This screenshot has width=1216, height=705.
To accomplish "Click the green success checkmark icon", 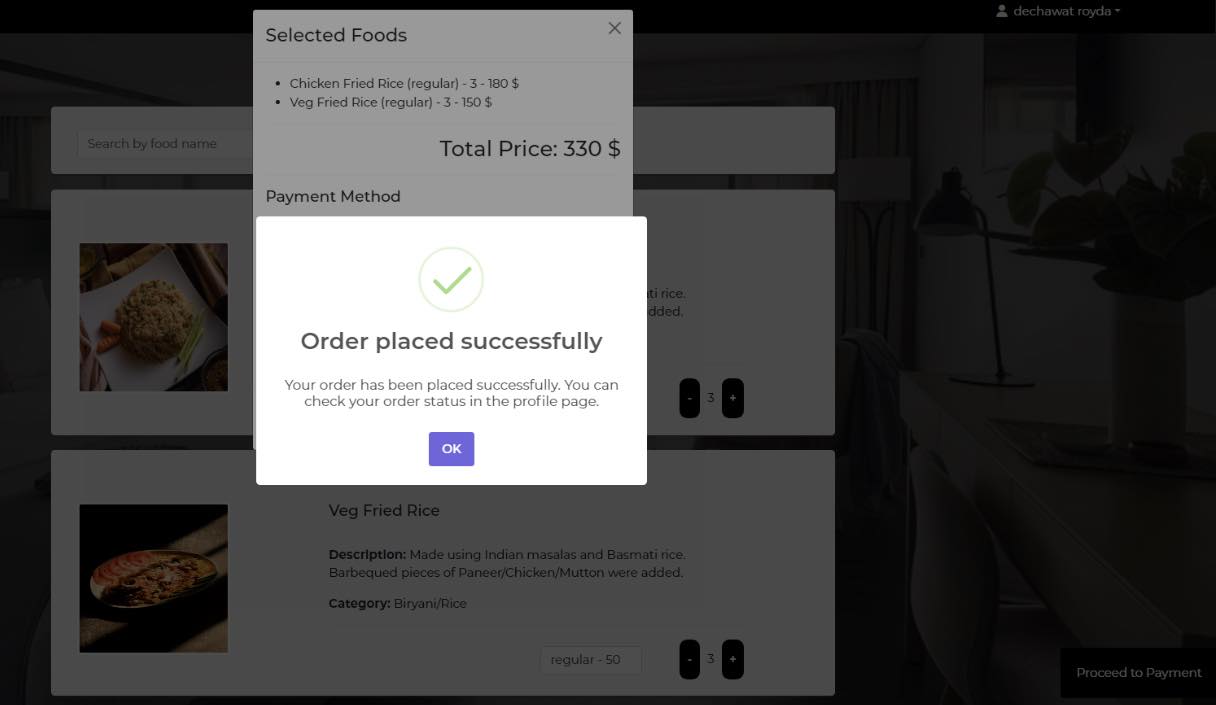I will click(451, 280).
